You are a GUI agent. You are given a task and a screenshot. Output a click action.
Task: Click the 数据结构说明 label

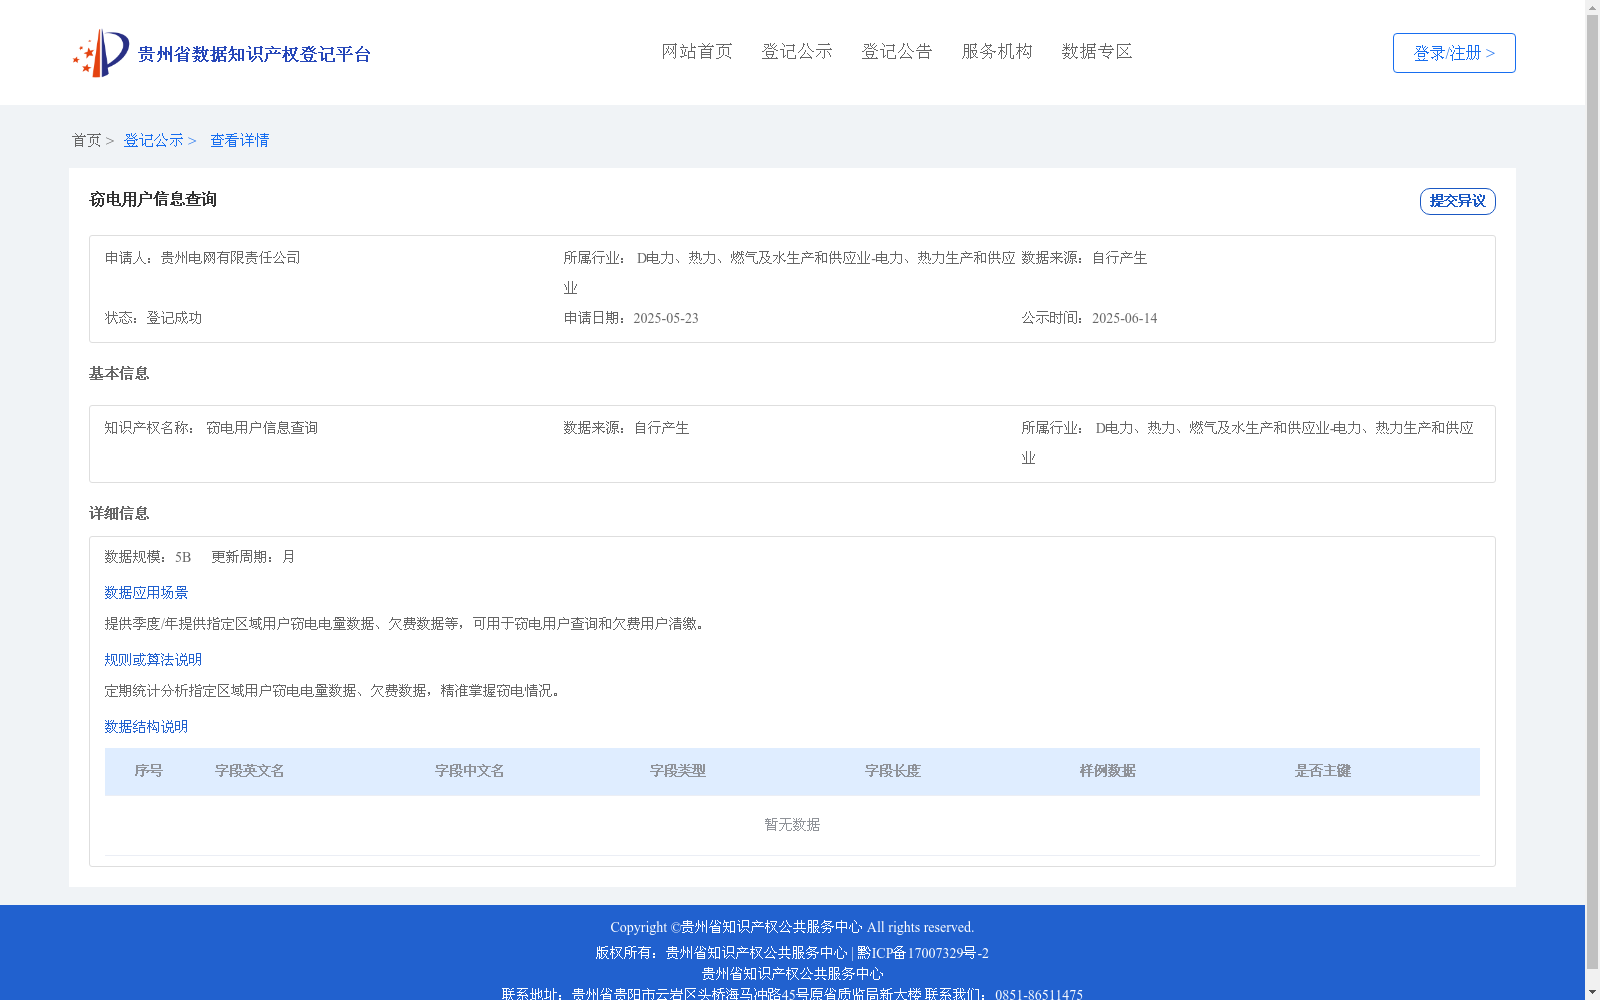146,727
